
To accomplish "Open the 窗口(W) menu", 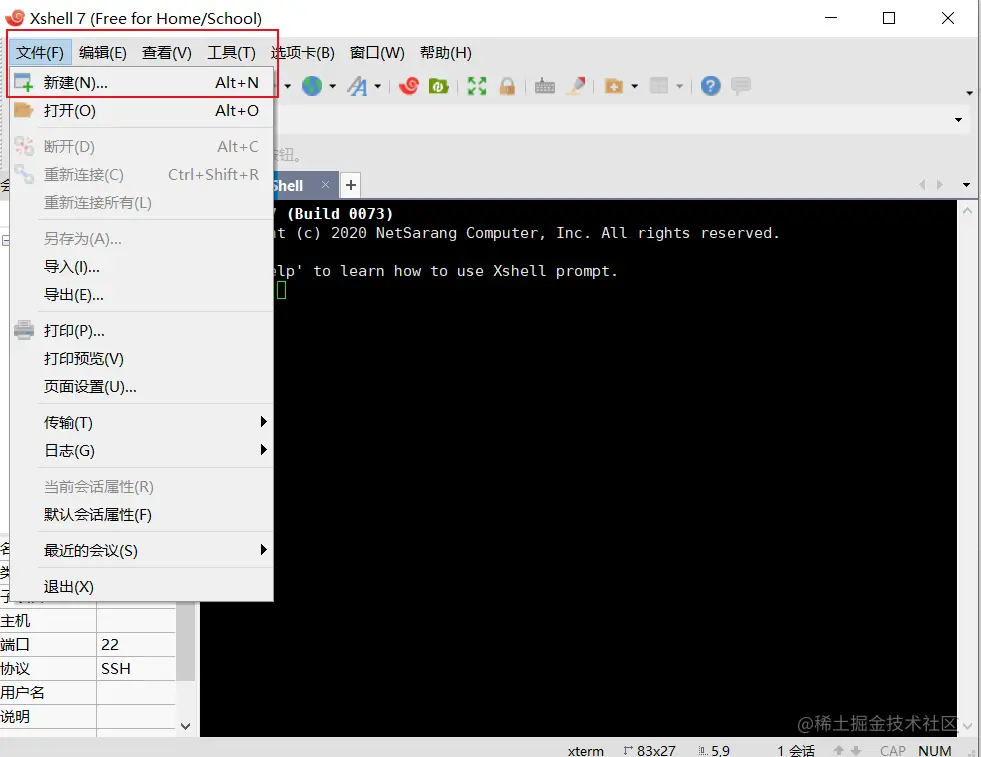I will [x=377, y=53].
